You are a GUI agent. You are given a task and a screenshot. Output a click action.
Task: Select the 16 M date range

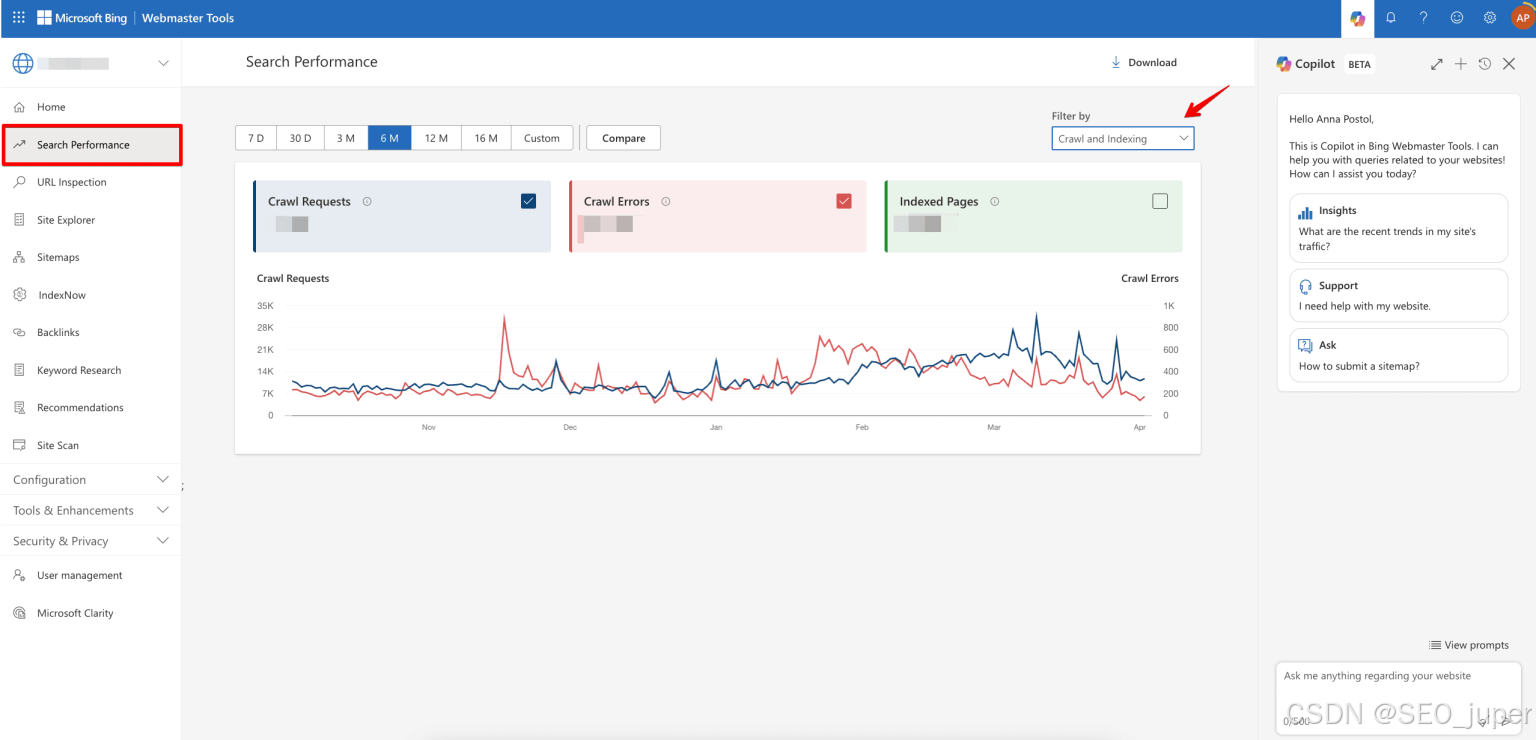click(x=486, y=138)
